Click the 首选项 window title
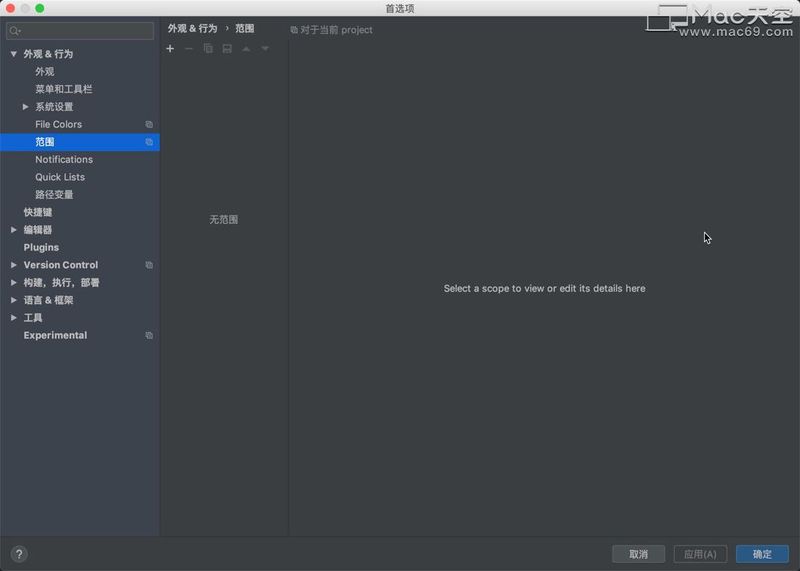 399,8
